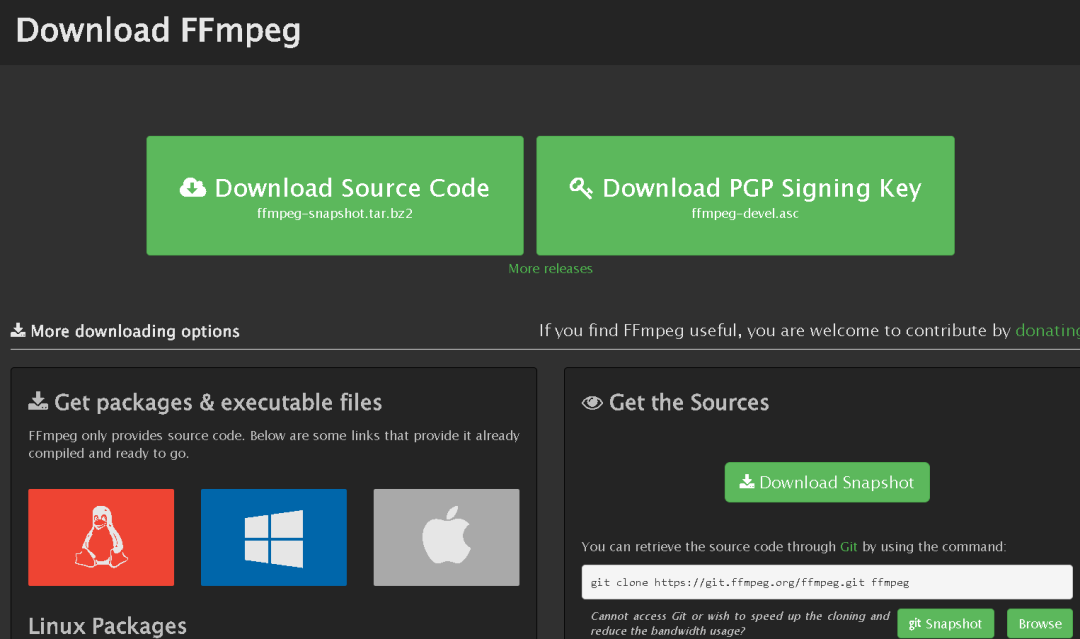Open the Git hyperlink in the sources text

(849, 547)
